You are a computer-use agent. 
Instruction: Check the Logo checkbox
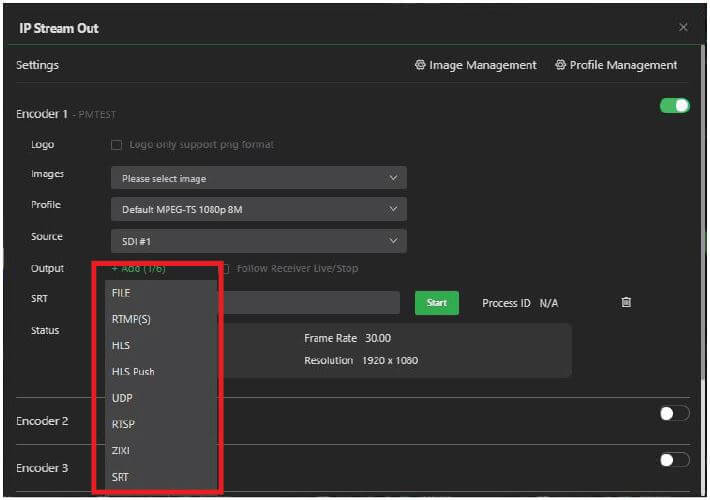click(116, 145)
